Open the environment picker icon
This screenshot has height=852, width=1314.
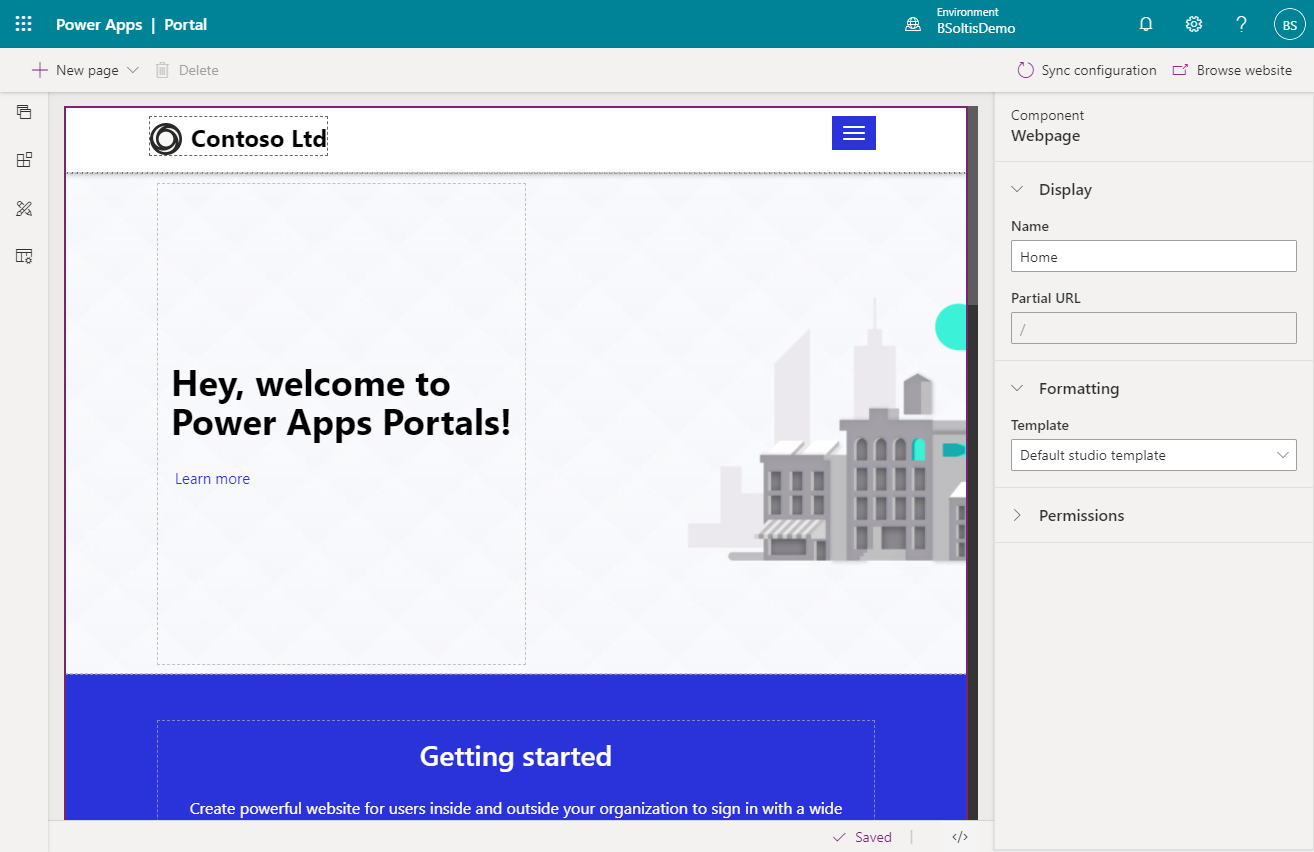(913, 24)
